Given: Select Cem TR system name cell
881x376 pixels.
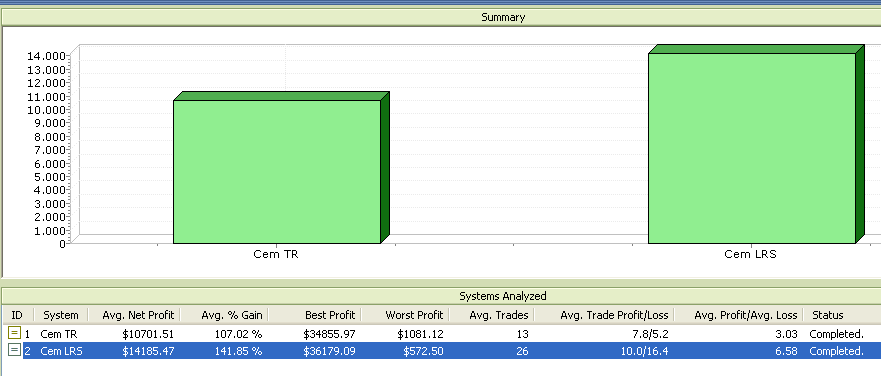Looking at the screenshot, I should click(58, 334).
